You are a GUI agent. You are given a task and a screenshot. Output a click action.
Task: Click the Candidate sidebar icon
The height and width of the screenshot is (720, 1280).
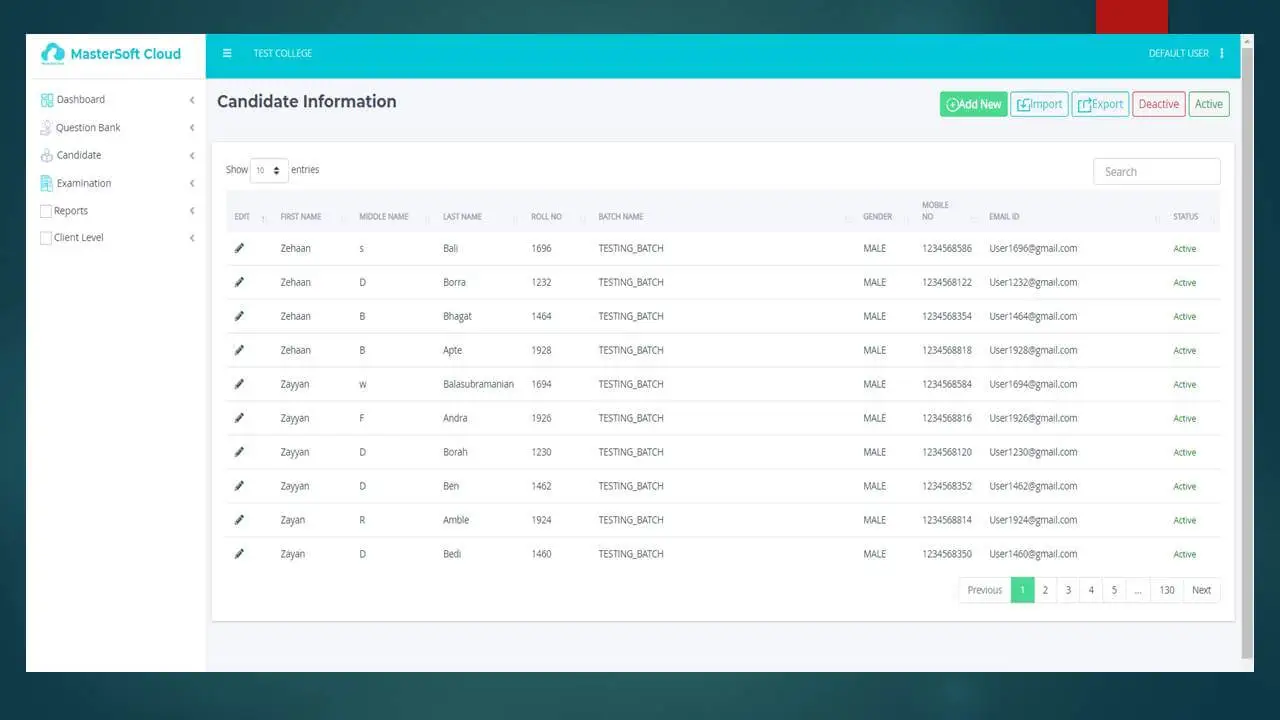(x=46, y=155)
